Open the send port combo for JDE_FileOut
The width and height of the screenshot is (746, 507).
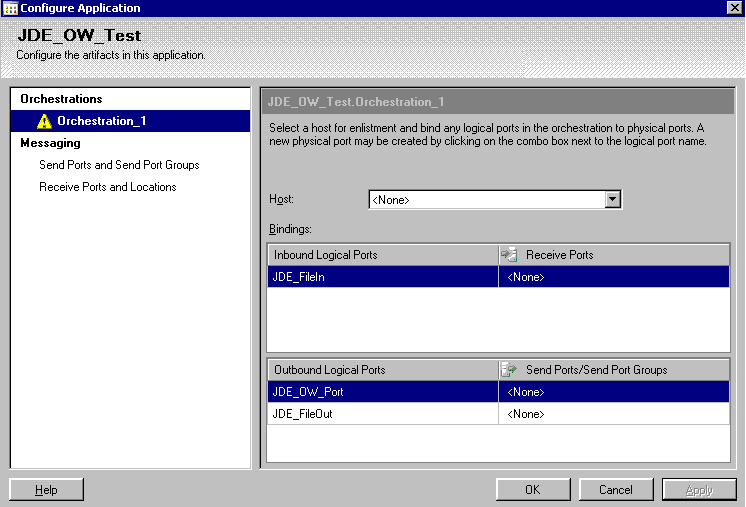point(614,414)
